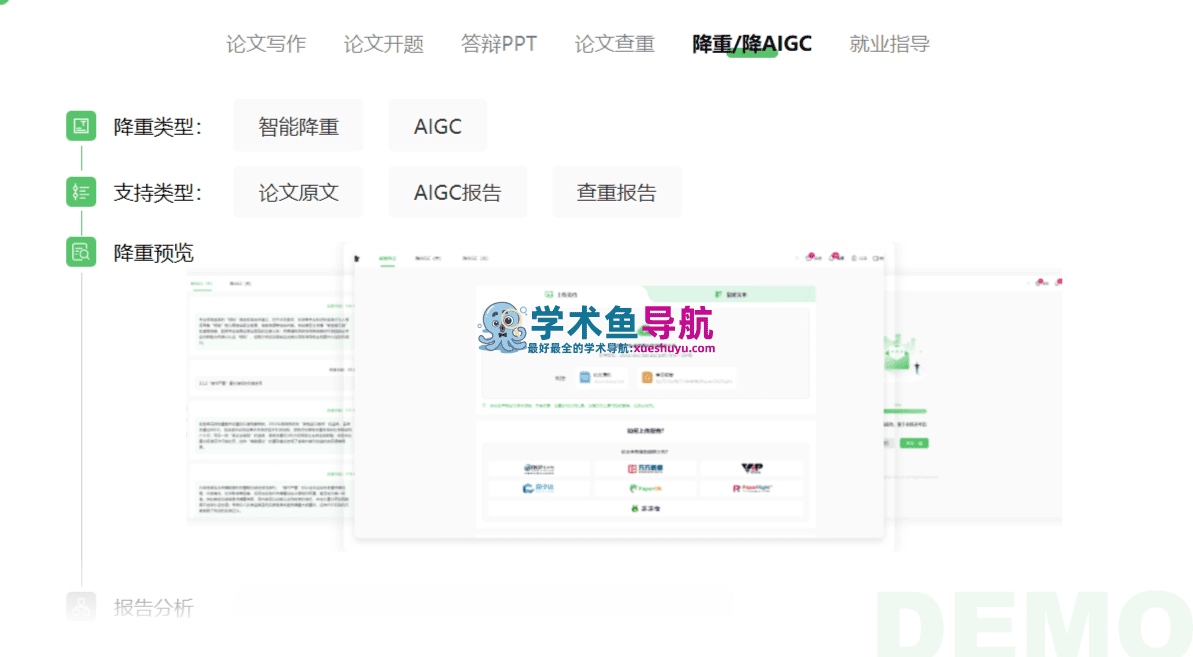Click the 降重类型 step icon

pos(81,126)
